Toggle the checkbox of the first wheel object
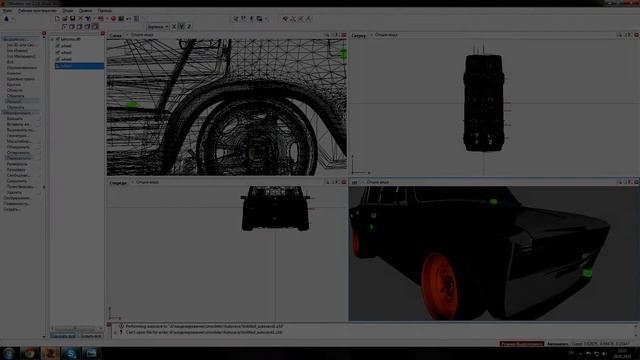The height and width of the screenshot is (360, 640). [x=58, y=46]
